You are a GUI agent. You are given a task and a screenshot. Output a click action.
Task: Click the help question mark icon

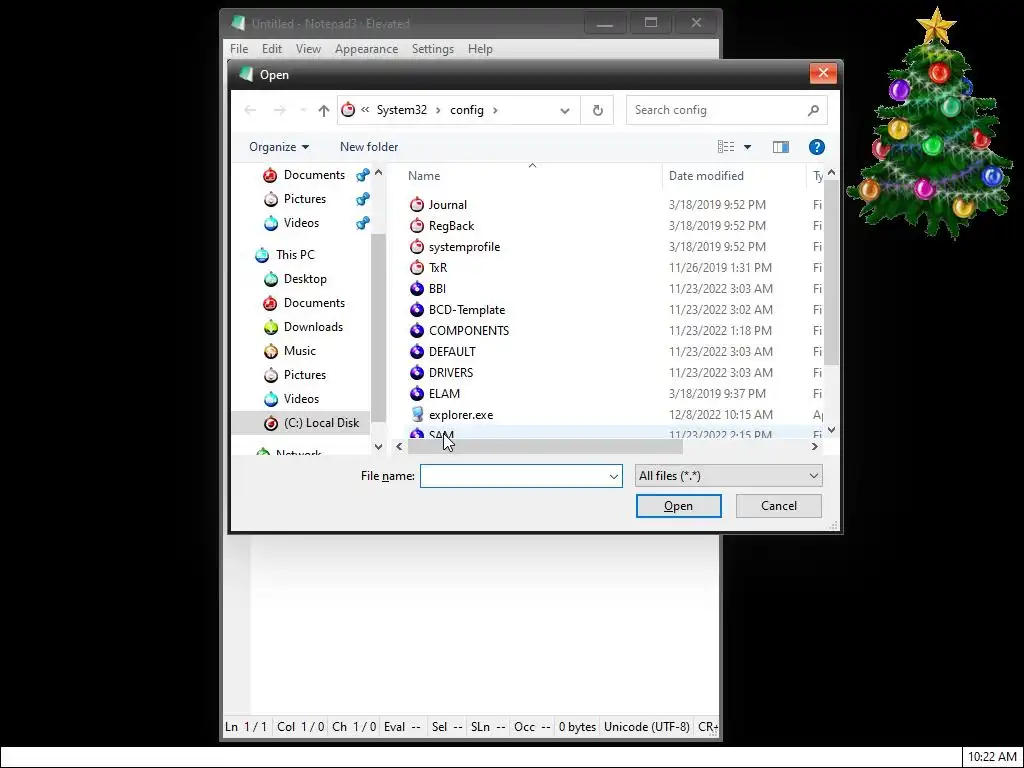[816, 147]
